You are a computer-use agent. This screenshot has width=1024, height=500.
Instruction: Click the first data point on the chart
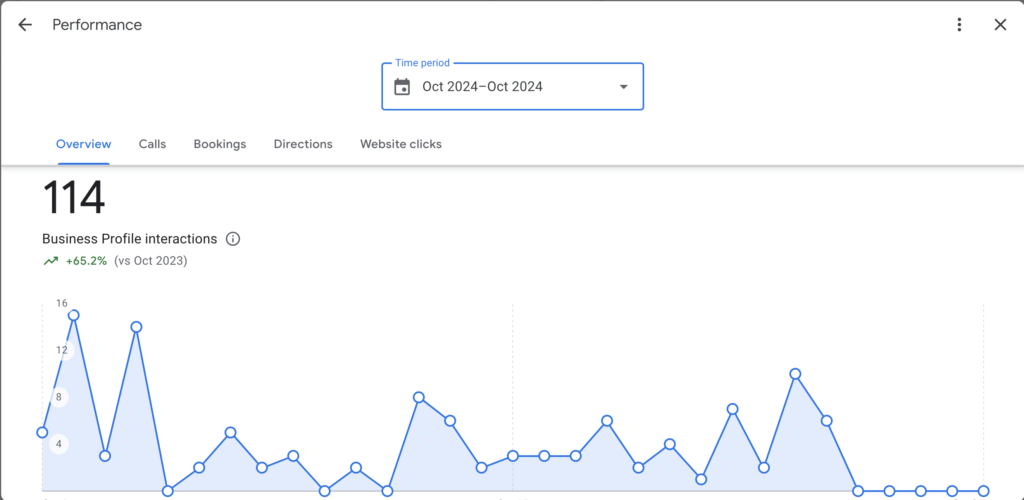(x=42, y=432)
